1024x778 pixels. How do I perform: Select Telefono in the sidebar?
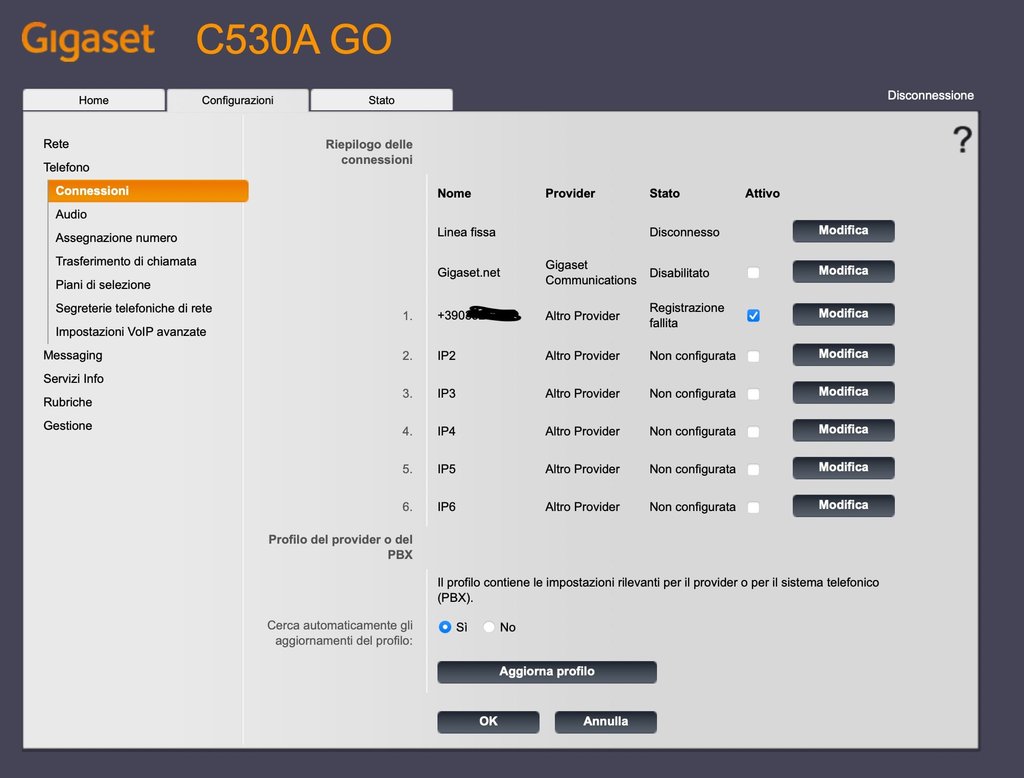(x=67, y=167)
